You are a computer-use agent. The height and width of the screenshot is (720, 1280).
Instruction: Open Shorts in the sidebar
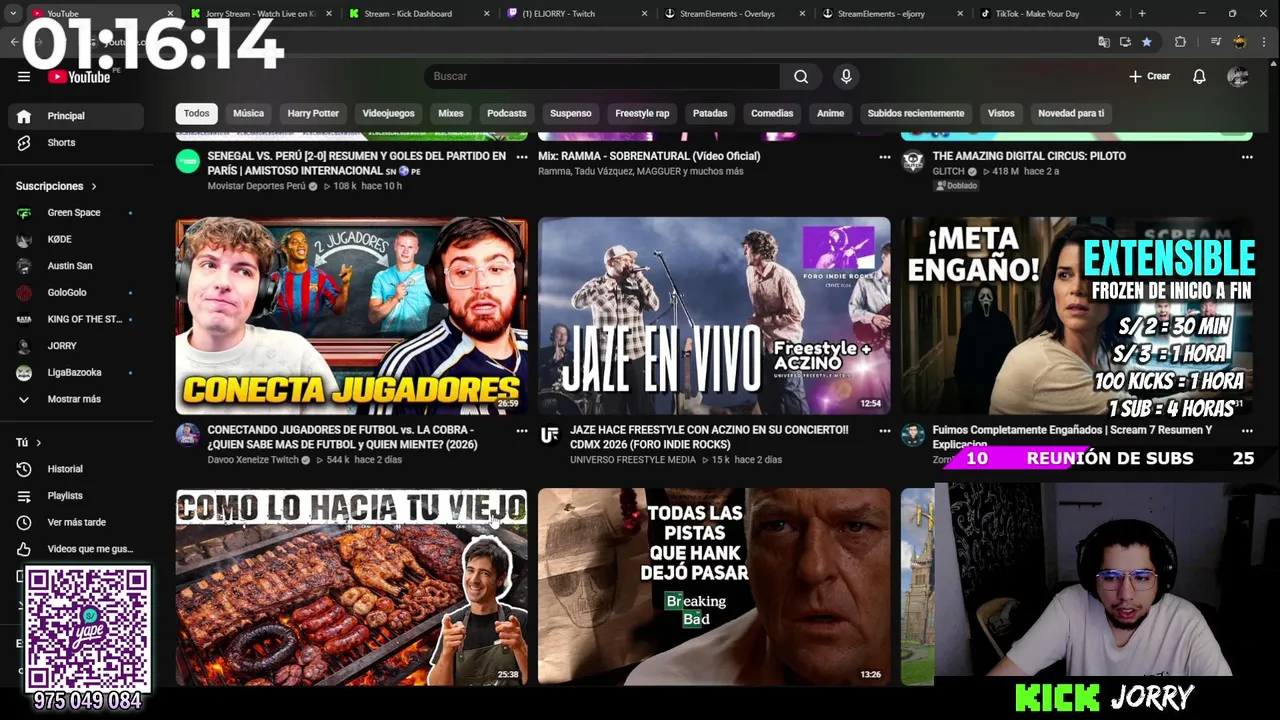[76, 142]
